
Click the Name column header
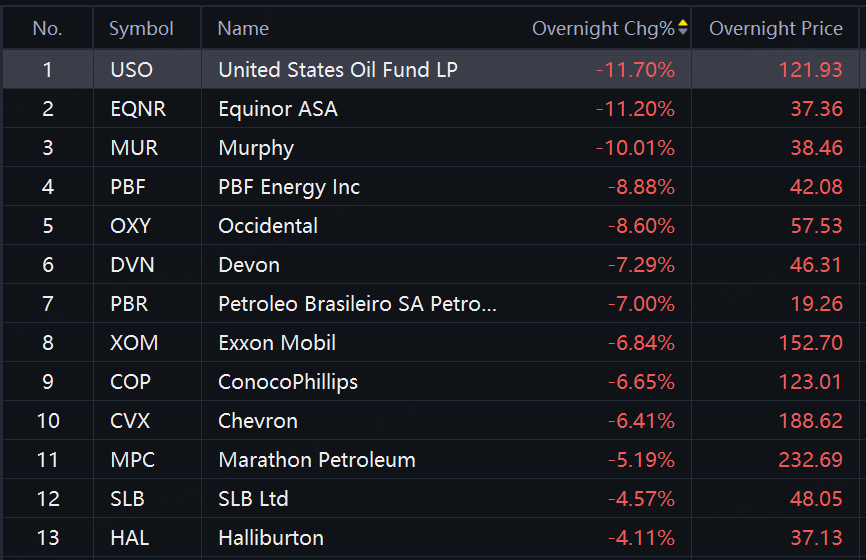click(x=243, y=28)
